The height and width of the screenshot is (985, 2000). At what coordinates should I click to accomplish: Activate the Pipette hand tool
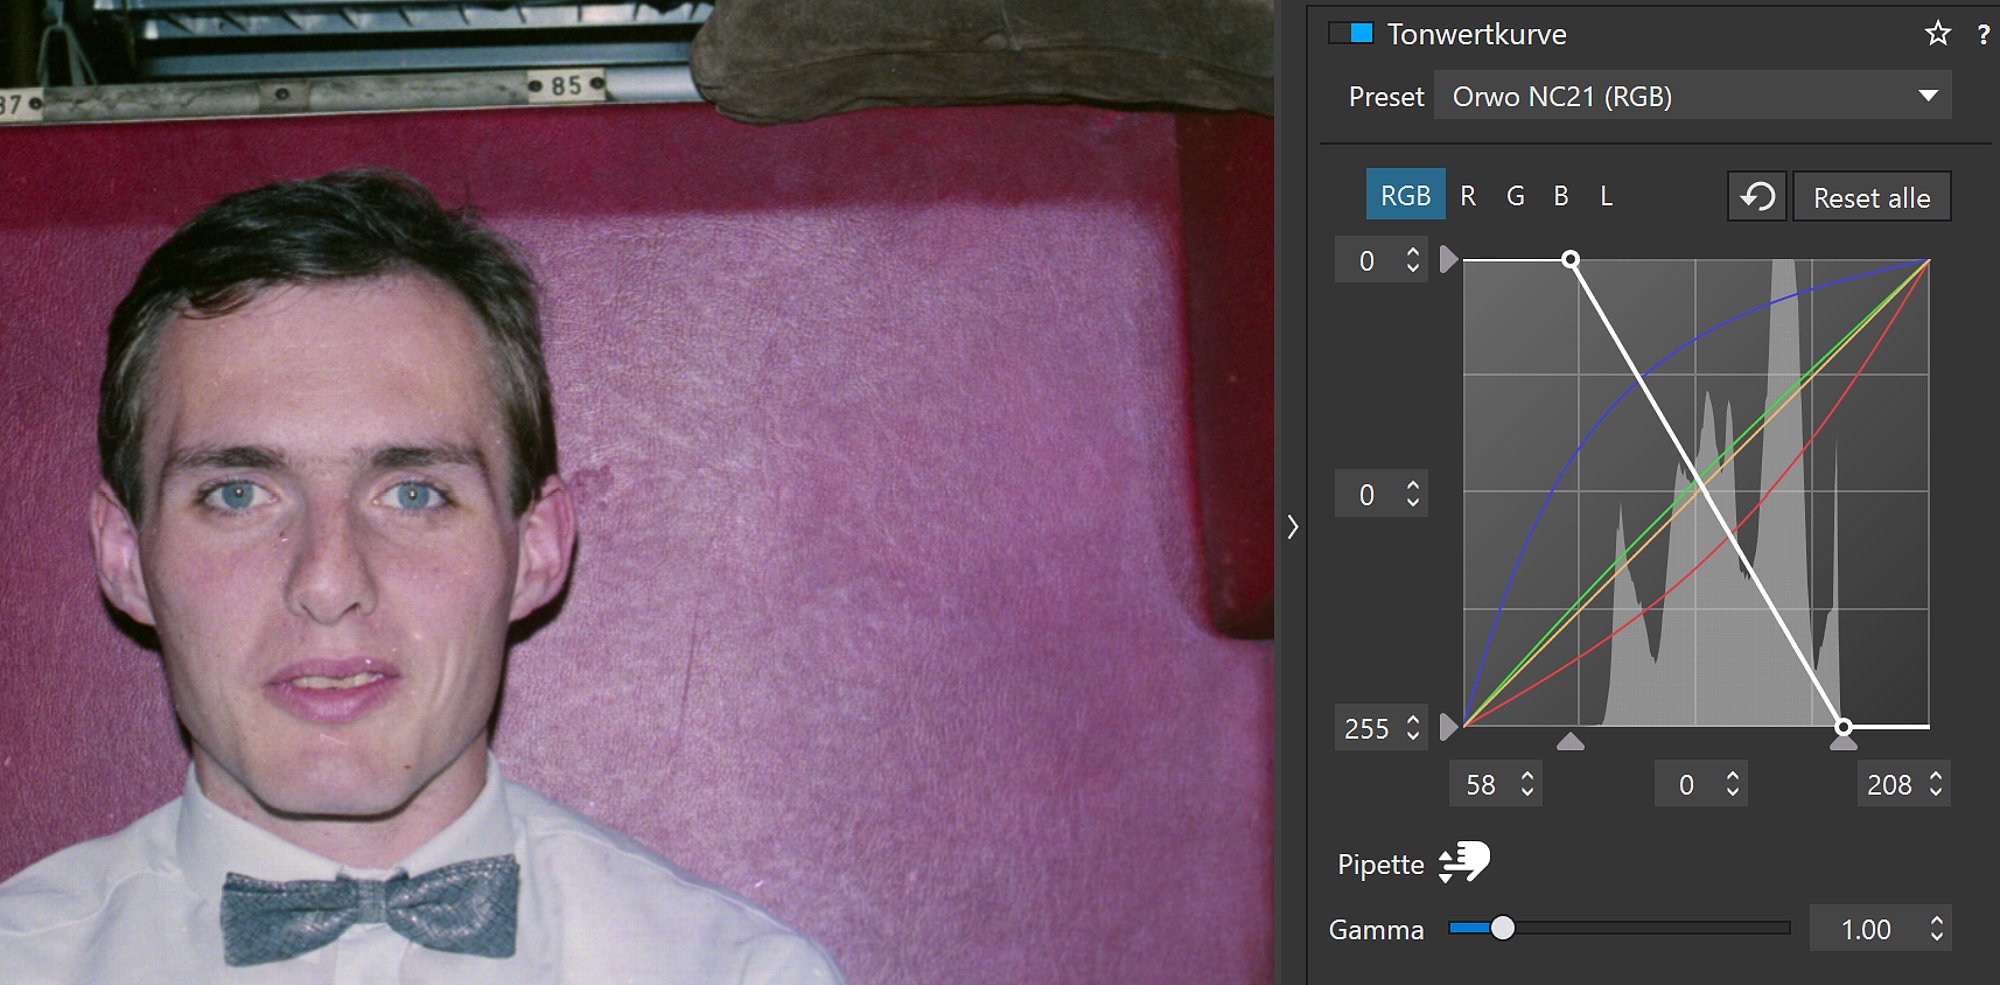(1464, 862)
